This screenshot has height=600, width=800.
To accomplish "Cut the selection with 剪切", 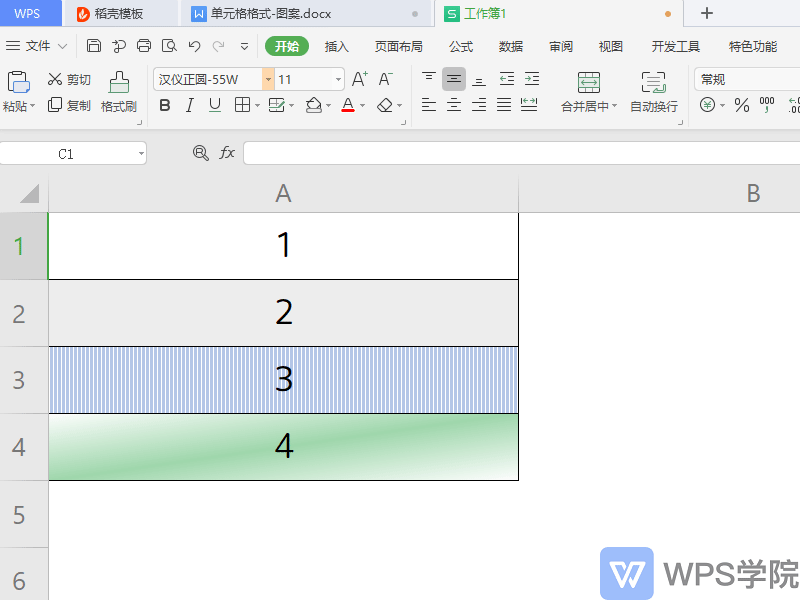I will click(69, 79).
